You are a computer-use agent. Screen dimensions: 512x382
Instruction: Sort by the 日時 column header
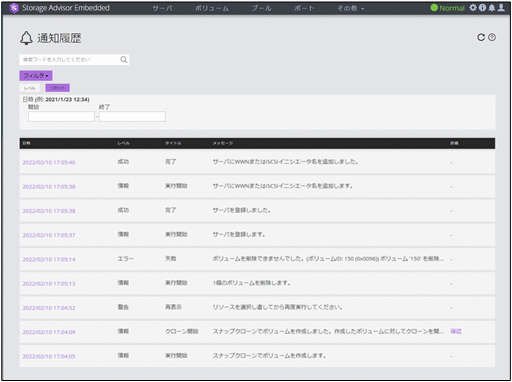tap(26, 143)
